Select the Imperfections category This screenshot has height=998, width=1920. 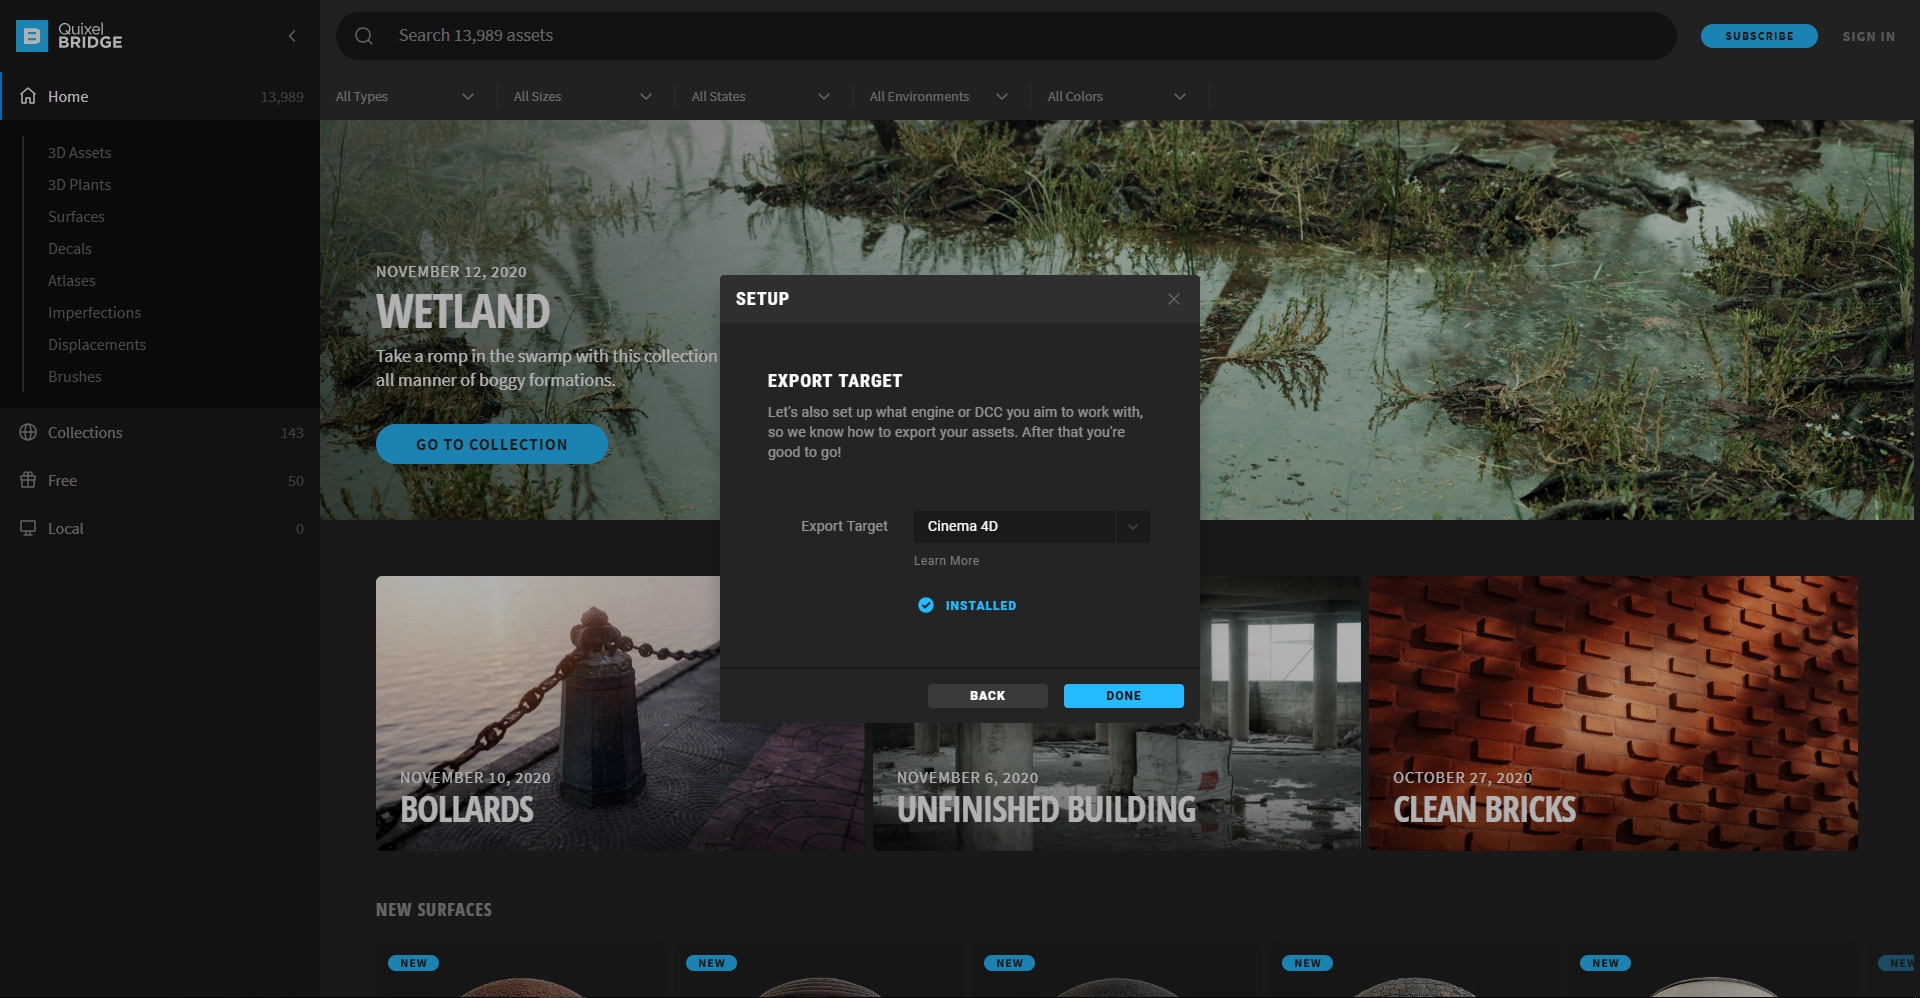pos(94,312)
